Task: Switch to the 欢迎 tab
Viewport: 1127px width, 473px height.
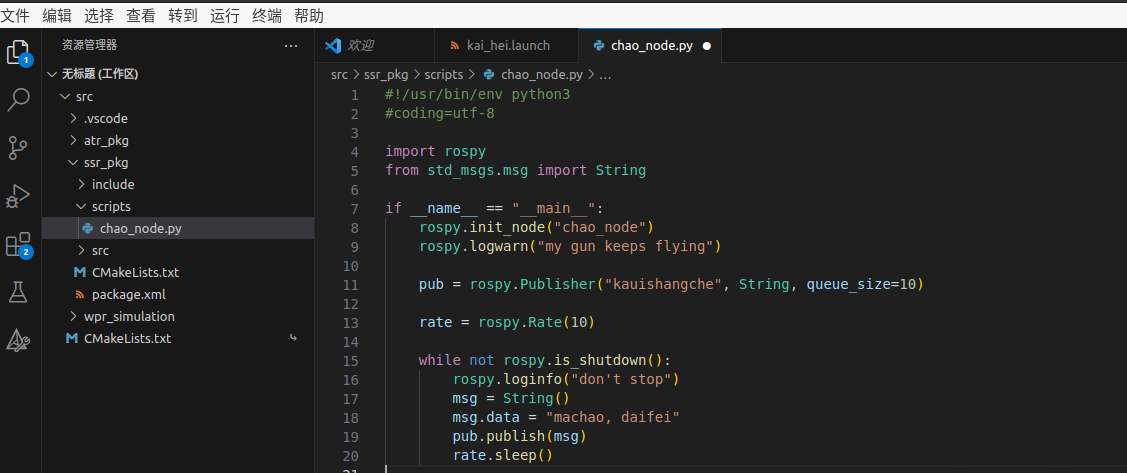Action: click(359, 46)
